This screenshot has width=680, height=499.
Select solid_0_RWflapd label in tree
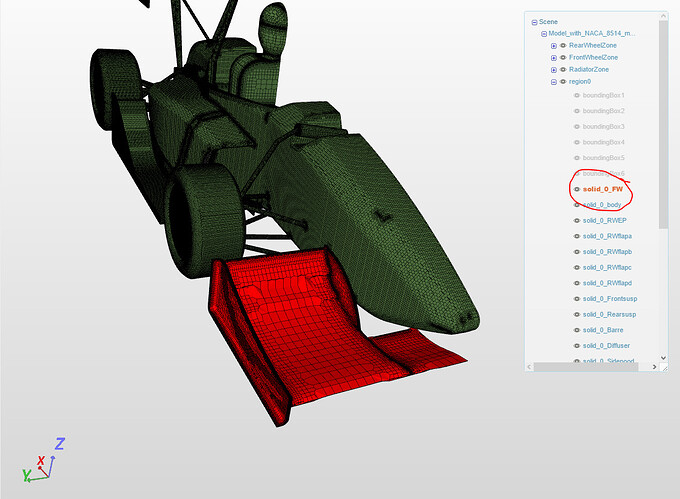pyautogui.click(x=607, y=283)
